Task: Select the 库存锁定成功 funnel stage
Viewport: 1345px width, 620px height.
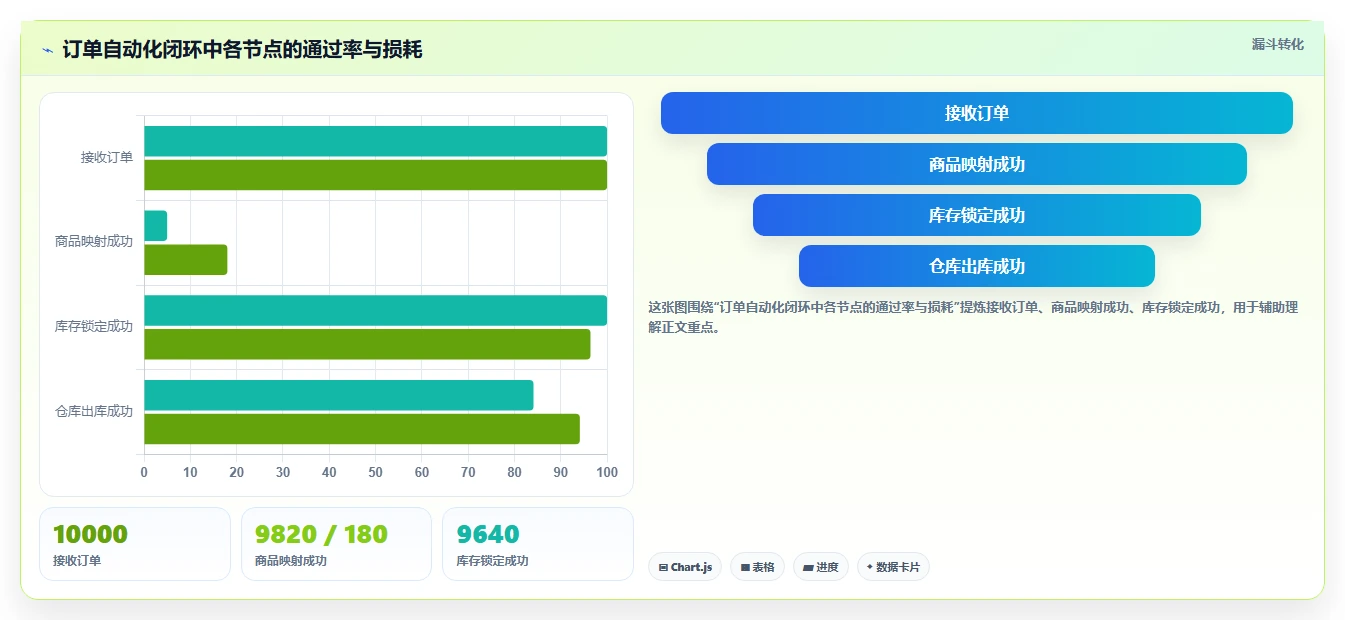Action: pyautogui.click(x=976, y=215)
